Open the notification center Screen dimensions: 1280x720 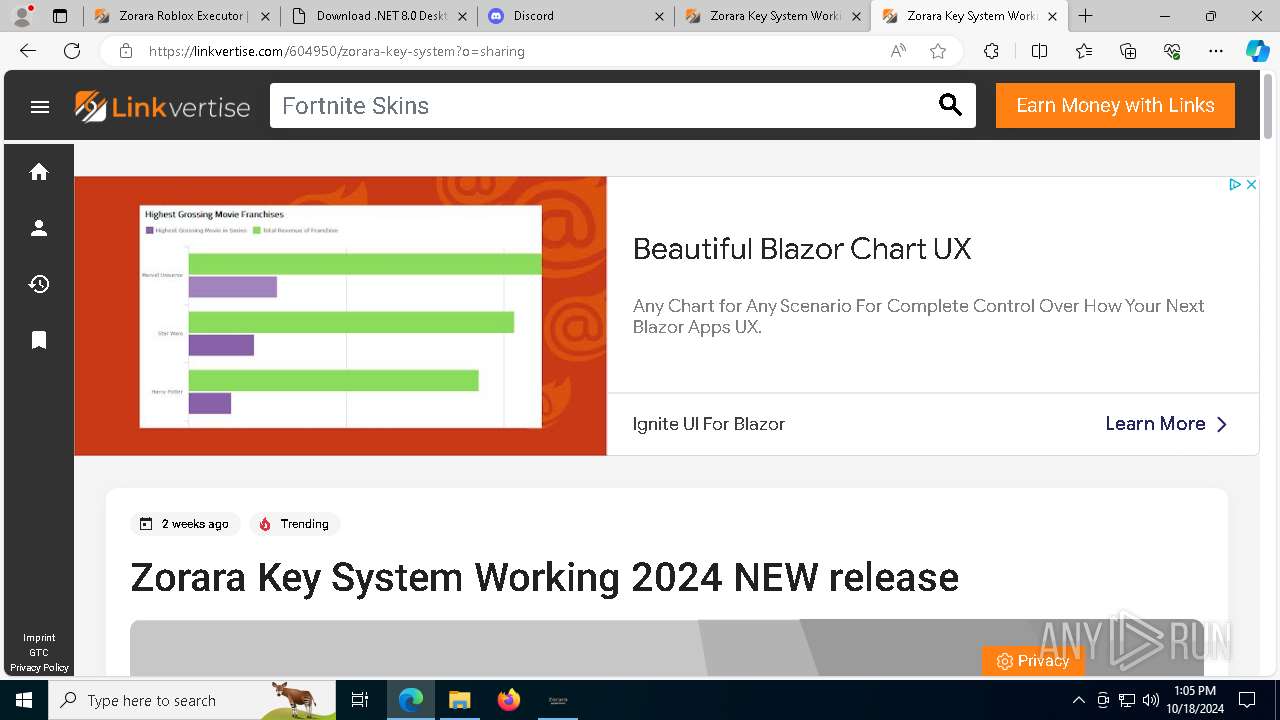1247,700
